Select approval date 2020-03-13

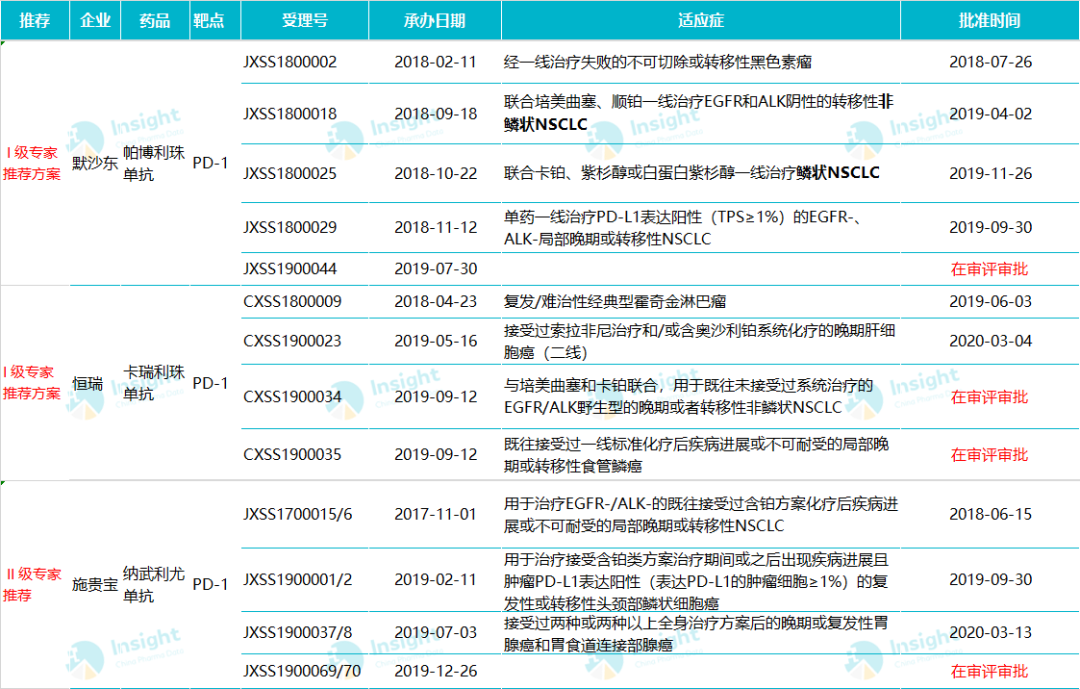990,633
